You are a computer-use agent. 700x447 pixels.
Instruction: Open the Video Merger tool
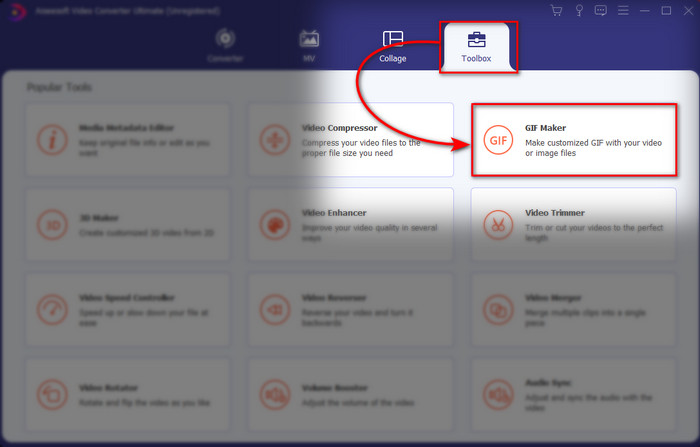(x=574, y=309)
